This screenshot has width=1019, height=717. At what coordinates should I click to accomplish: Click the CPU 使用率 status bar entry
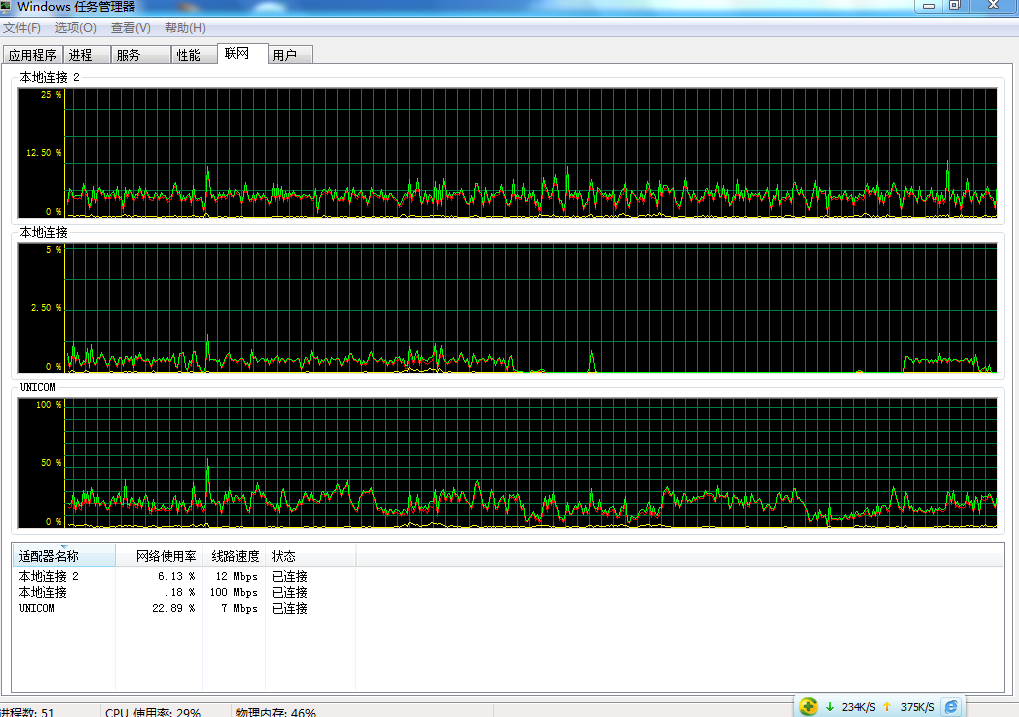(153, 712)
